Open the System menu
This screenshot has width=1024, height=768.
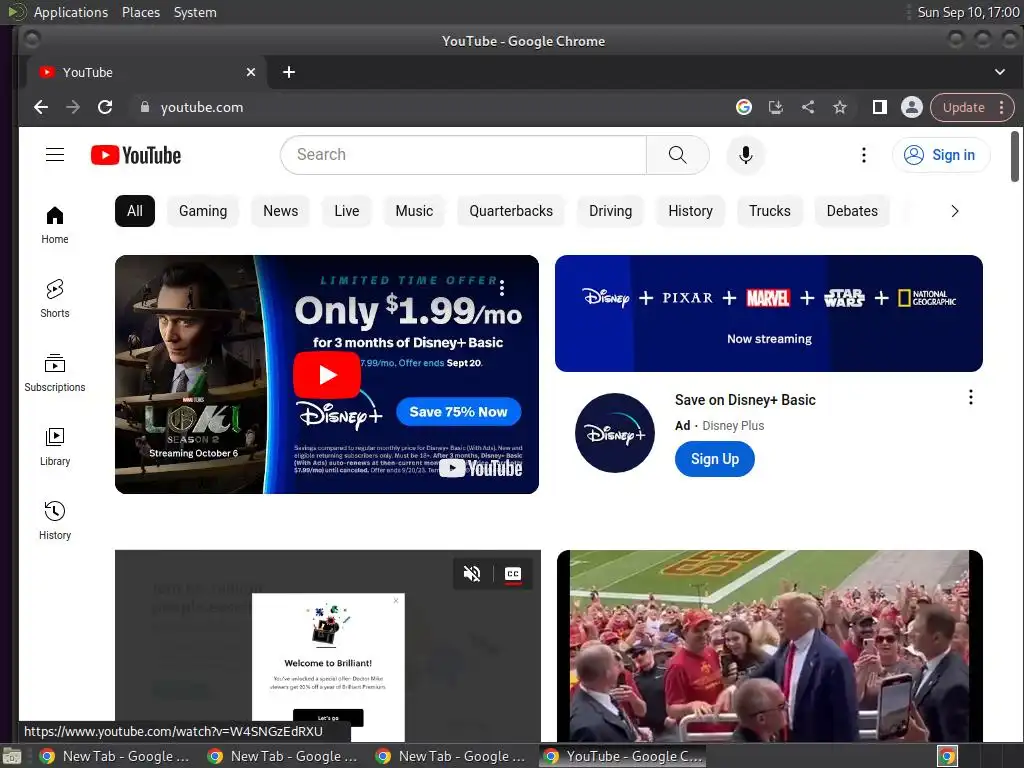(195, 12)
